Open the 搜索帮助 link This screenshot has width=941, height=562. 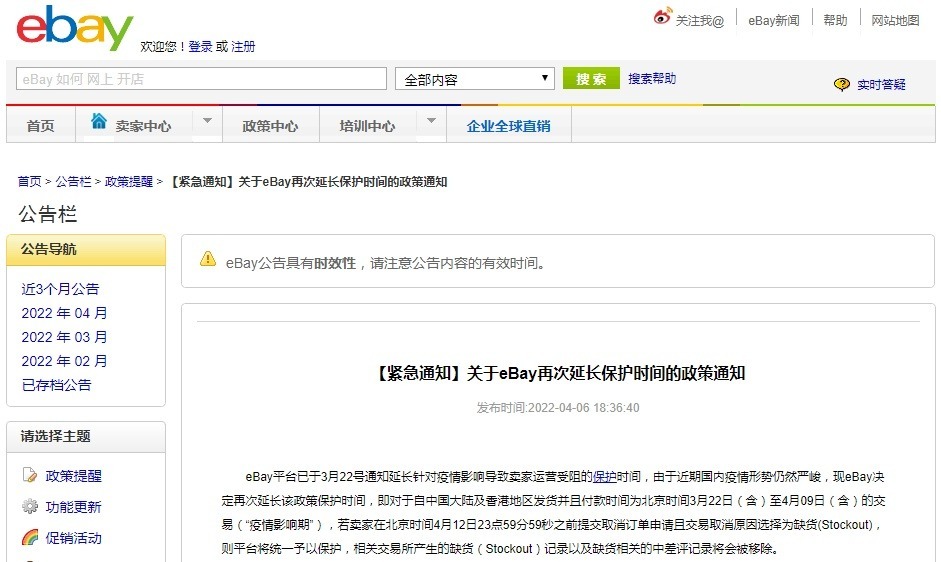click(x=652, y=79)
